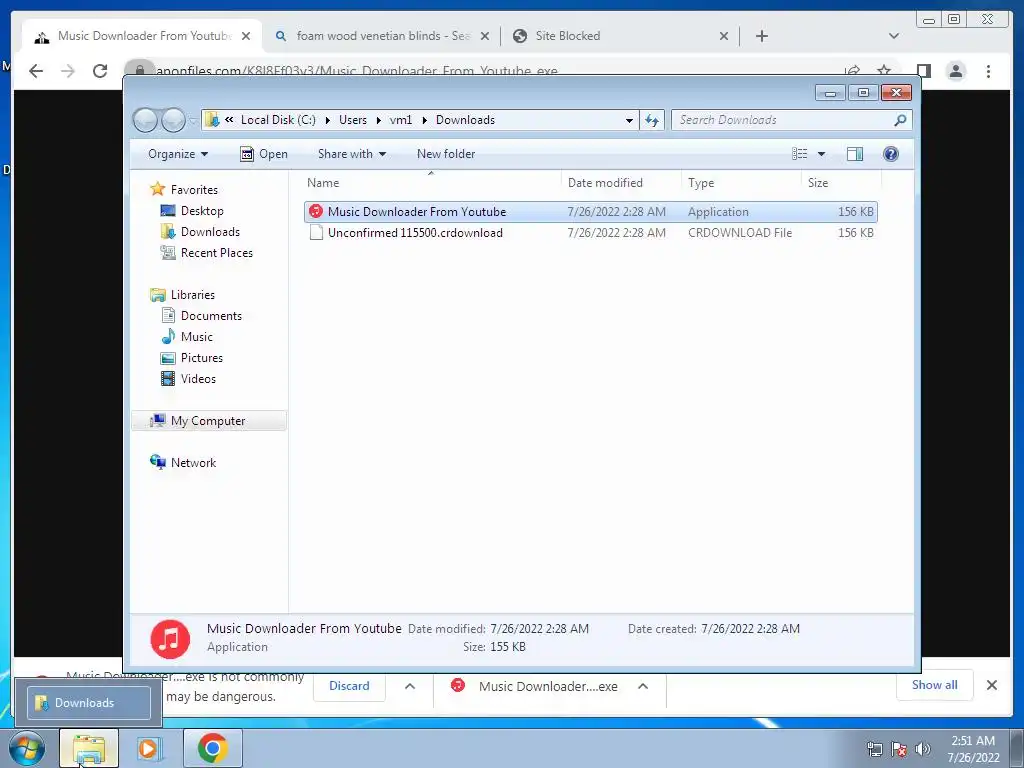Open Pictures library
This screenshot has width=1024, height=768.
pyautogui.click(x=202, y=358)
